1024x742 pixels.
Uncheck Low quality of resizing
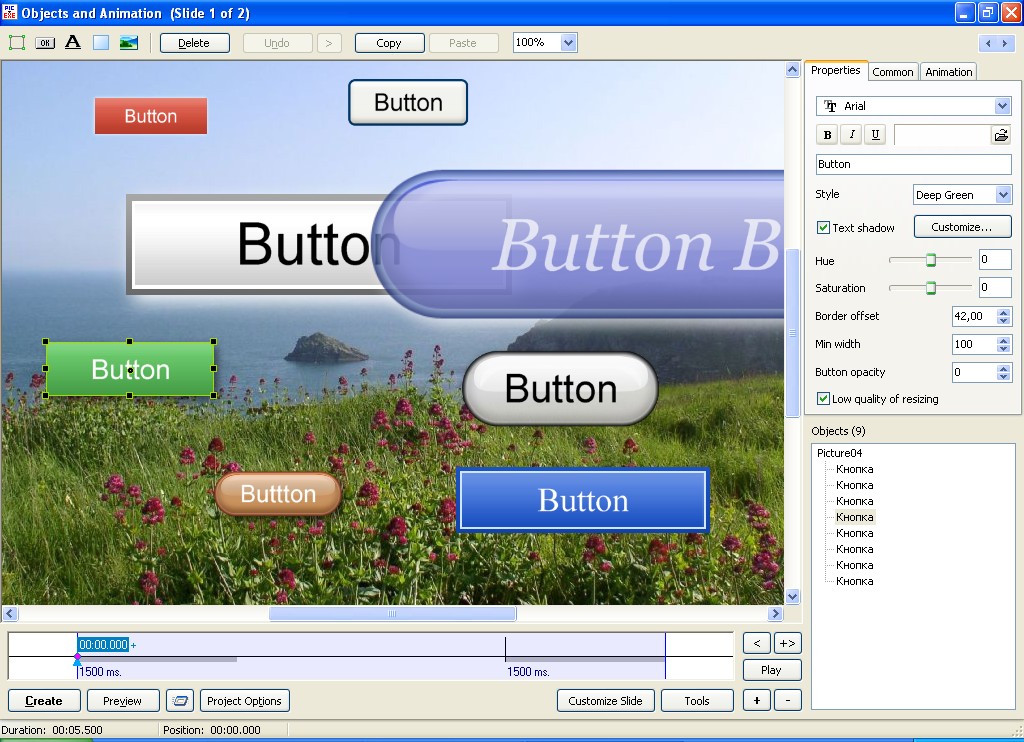pos(824,399)
